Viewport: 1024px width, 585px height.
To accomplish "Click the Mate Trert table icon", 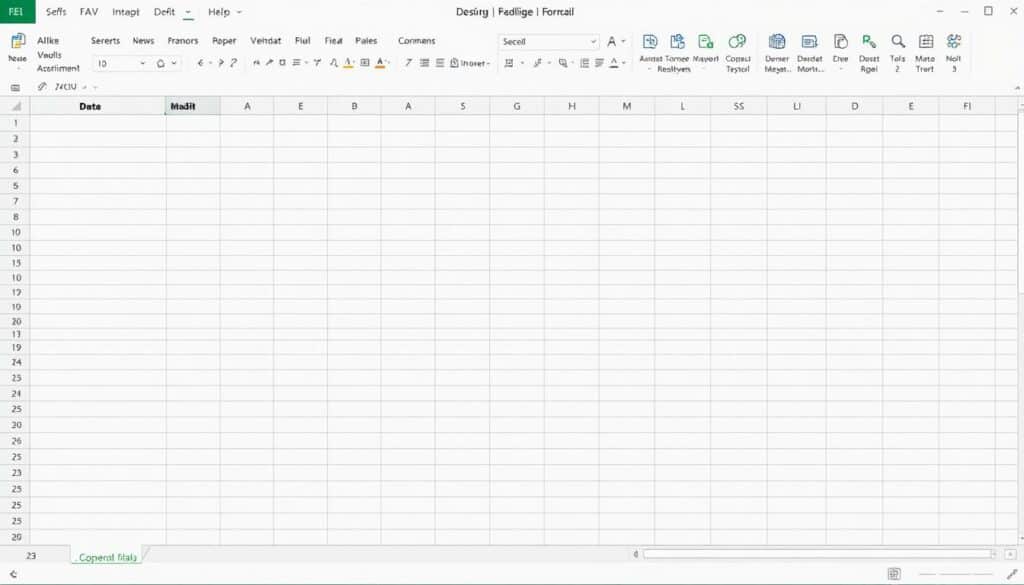I will [925, 42].
